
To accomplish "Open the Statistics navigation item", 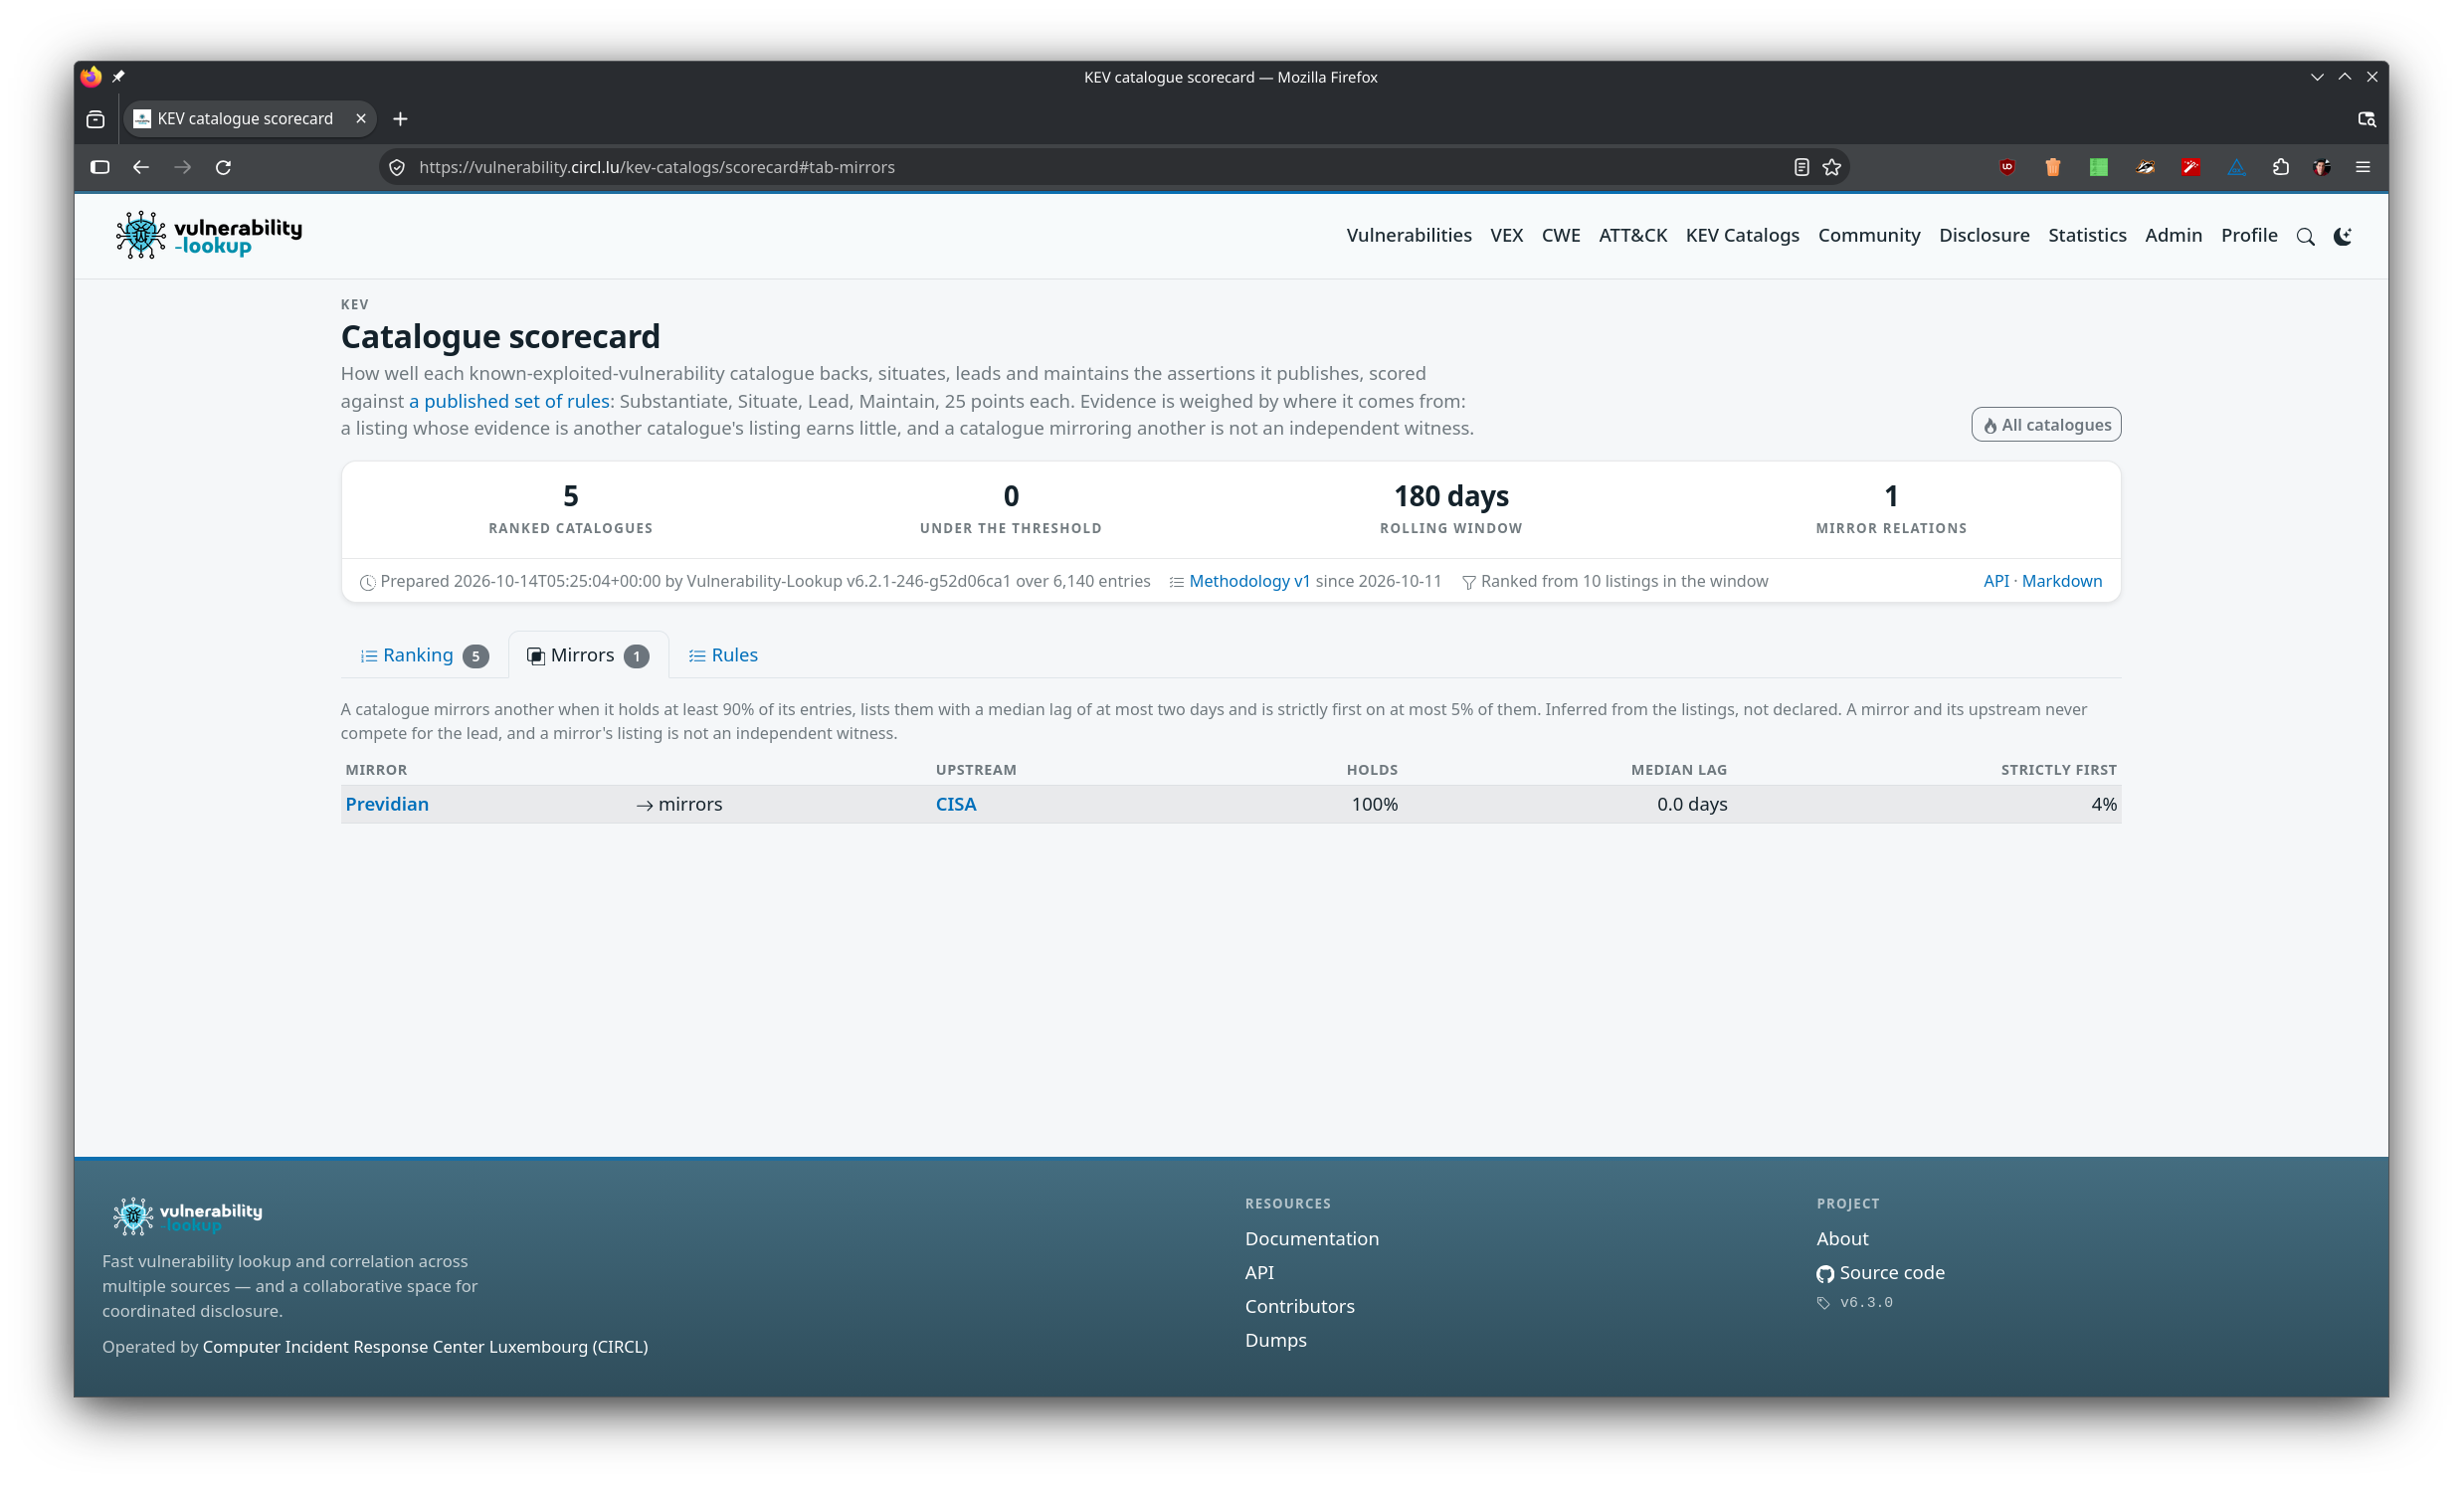I will pos(2086,235).
